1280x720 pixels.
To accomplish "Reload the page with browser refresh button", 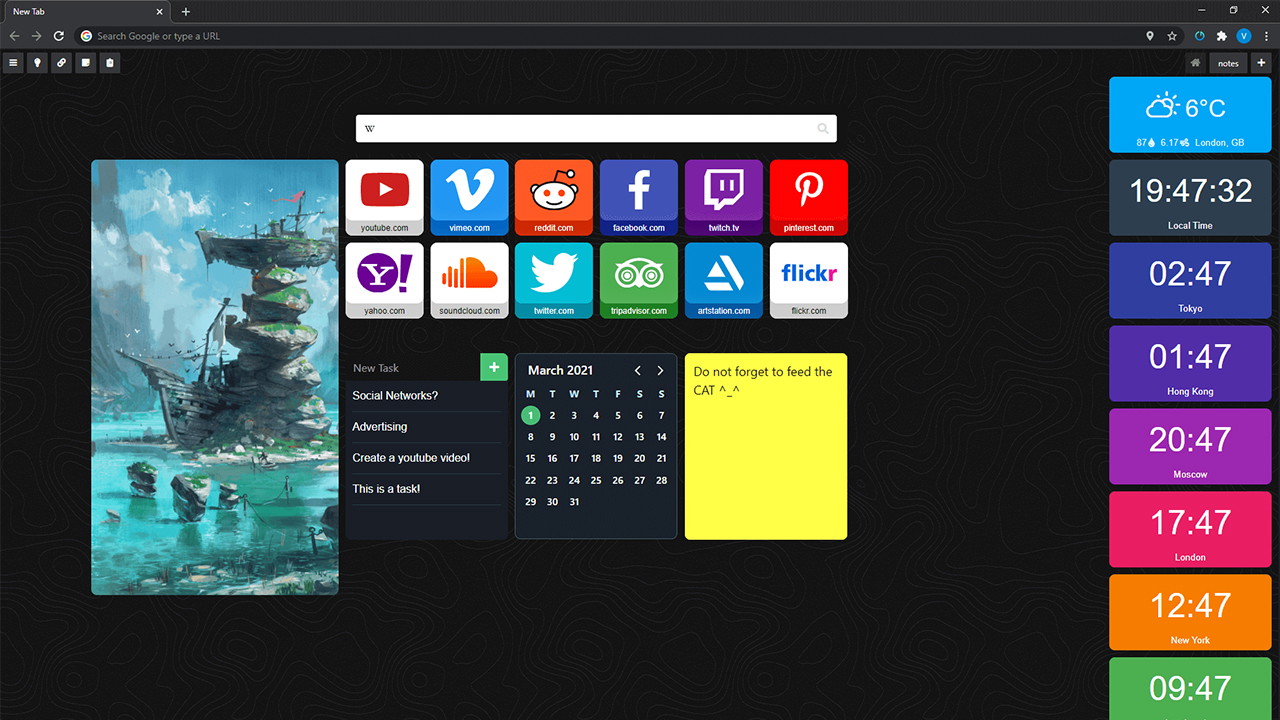I will 59,36.
